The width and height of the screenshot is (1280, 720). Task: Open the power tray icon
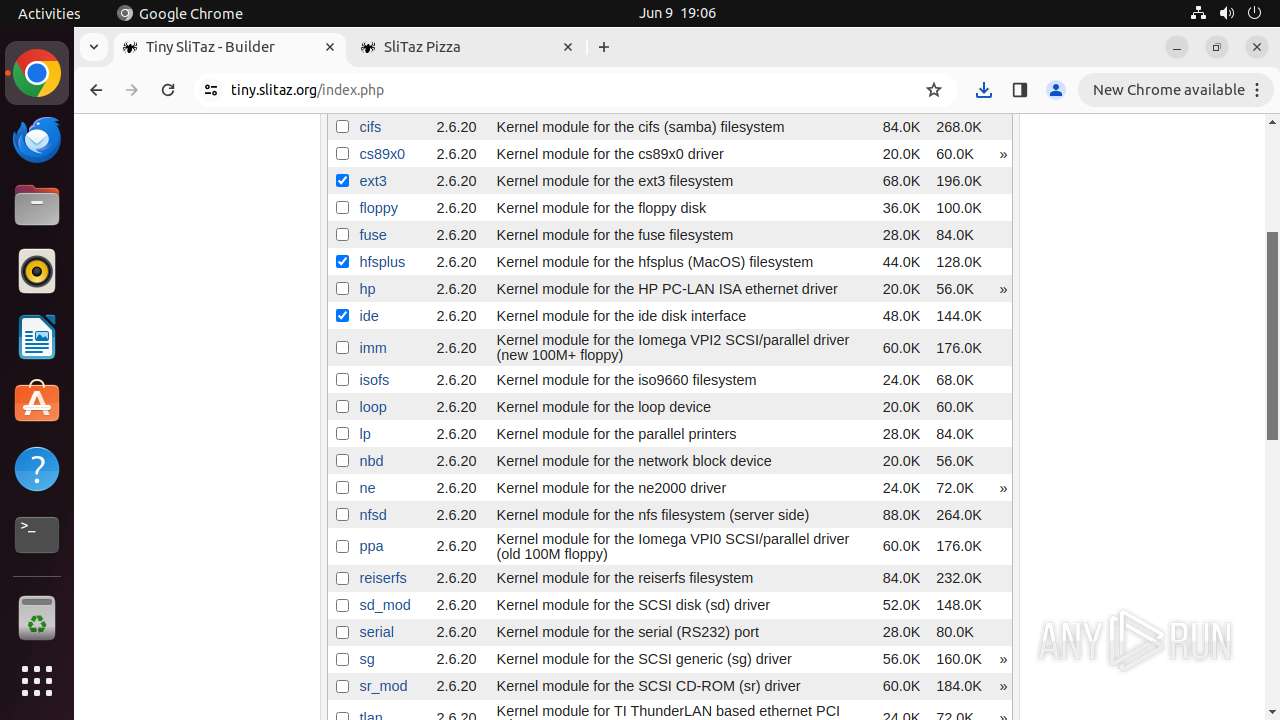point(1255,13)
